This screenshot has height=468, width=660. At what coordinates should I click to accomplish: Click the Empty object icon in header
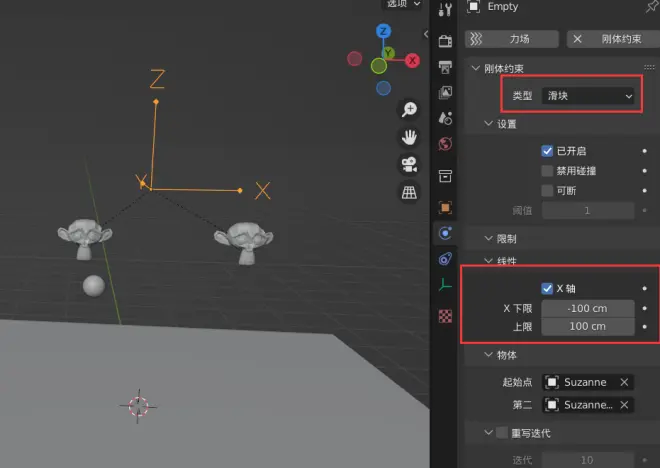click(474, 6)
